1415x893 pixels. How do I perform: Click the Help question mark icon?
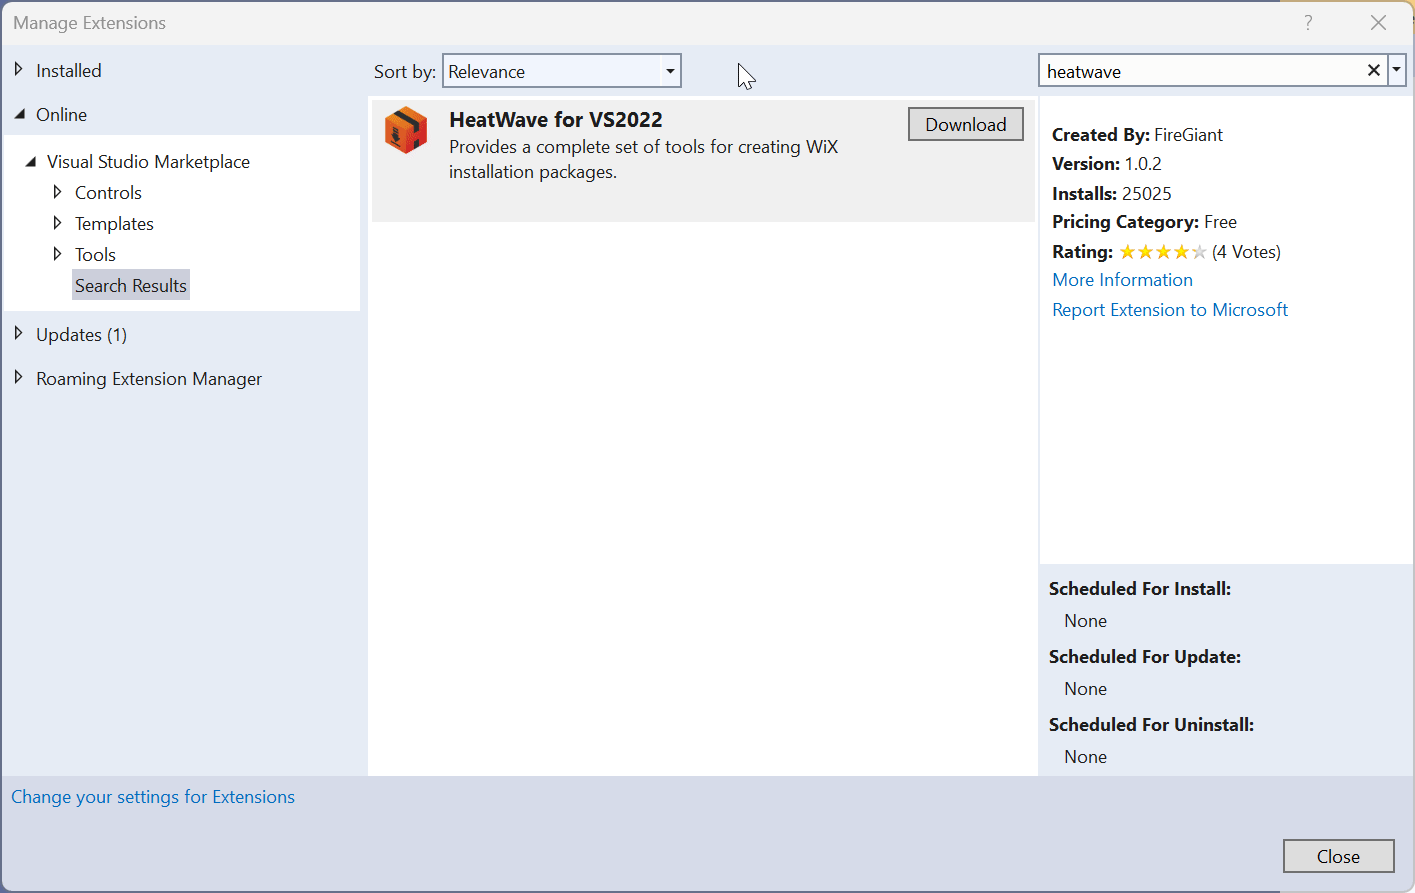1308,22
